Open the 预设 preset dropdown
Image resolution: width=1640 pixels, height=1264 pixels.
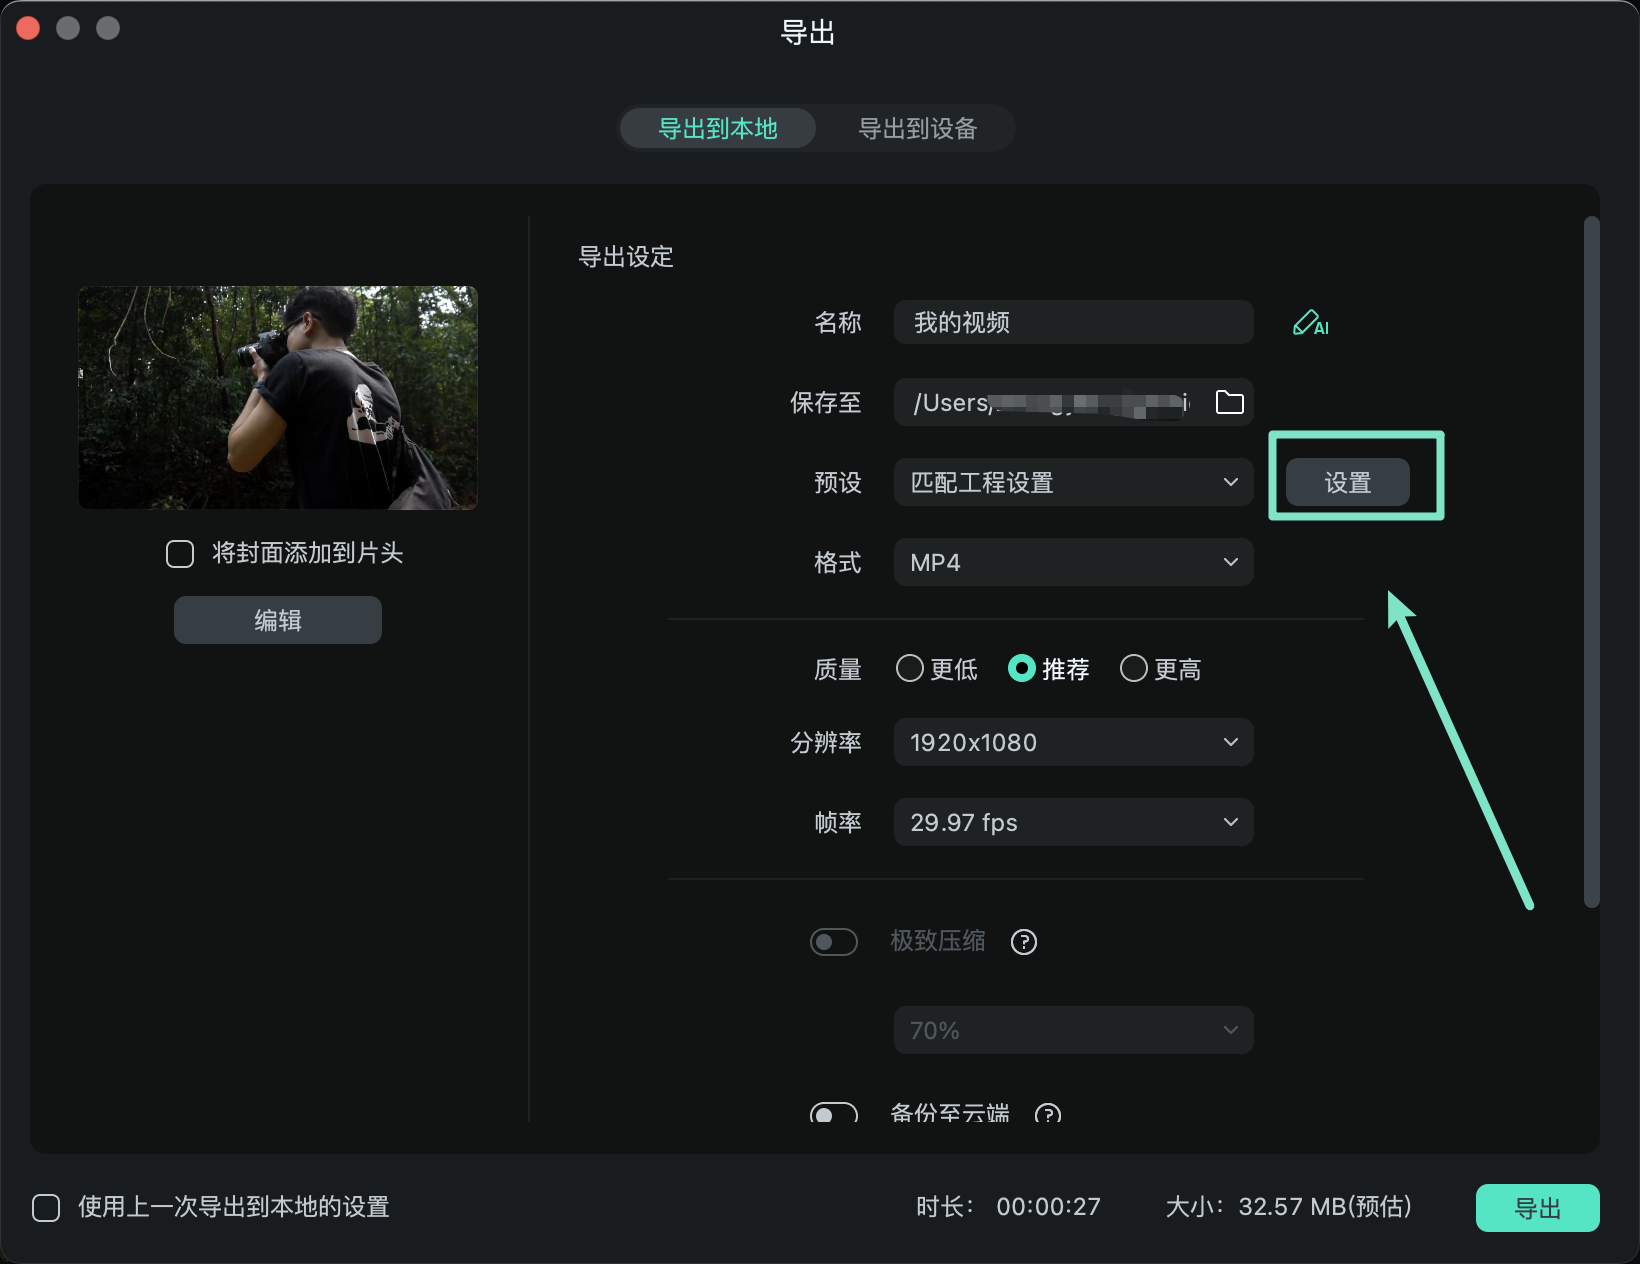(x=1072, y=482)
